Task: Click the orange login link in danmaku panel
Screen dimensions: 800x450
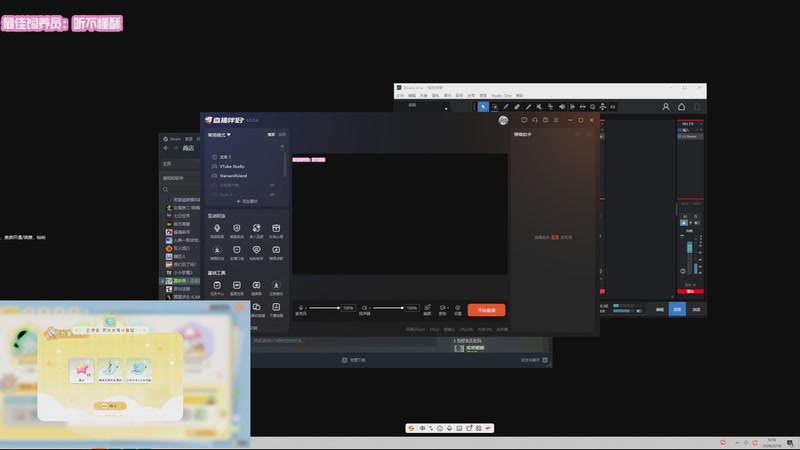Action: pyautogui.click(x=555, y=237)
